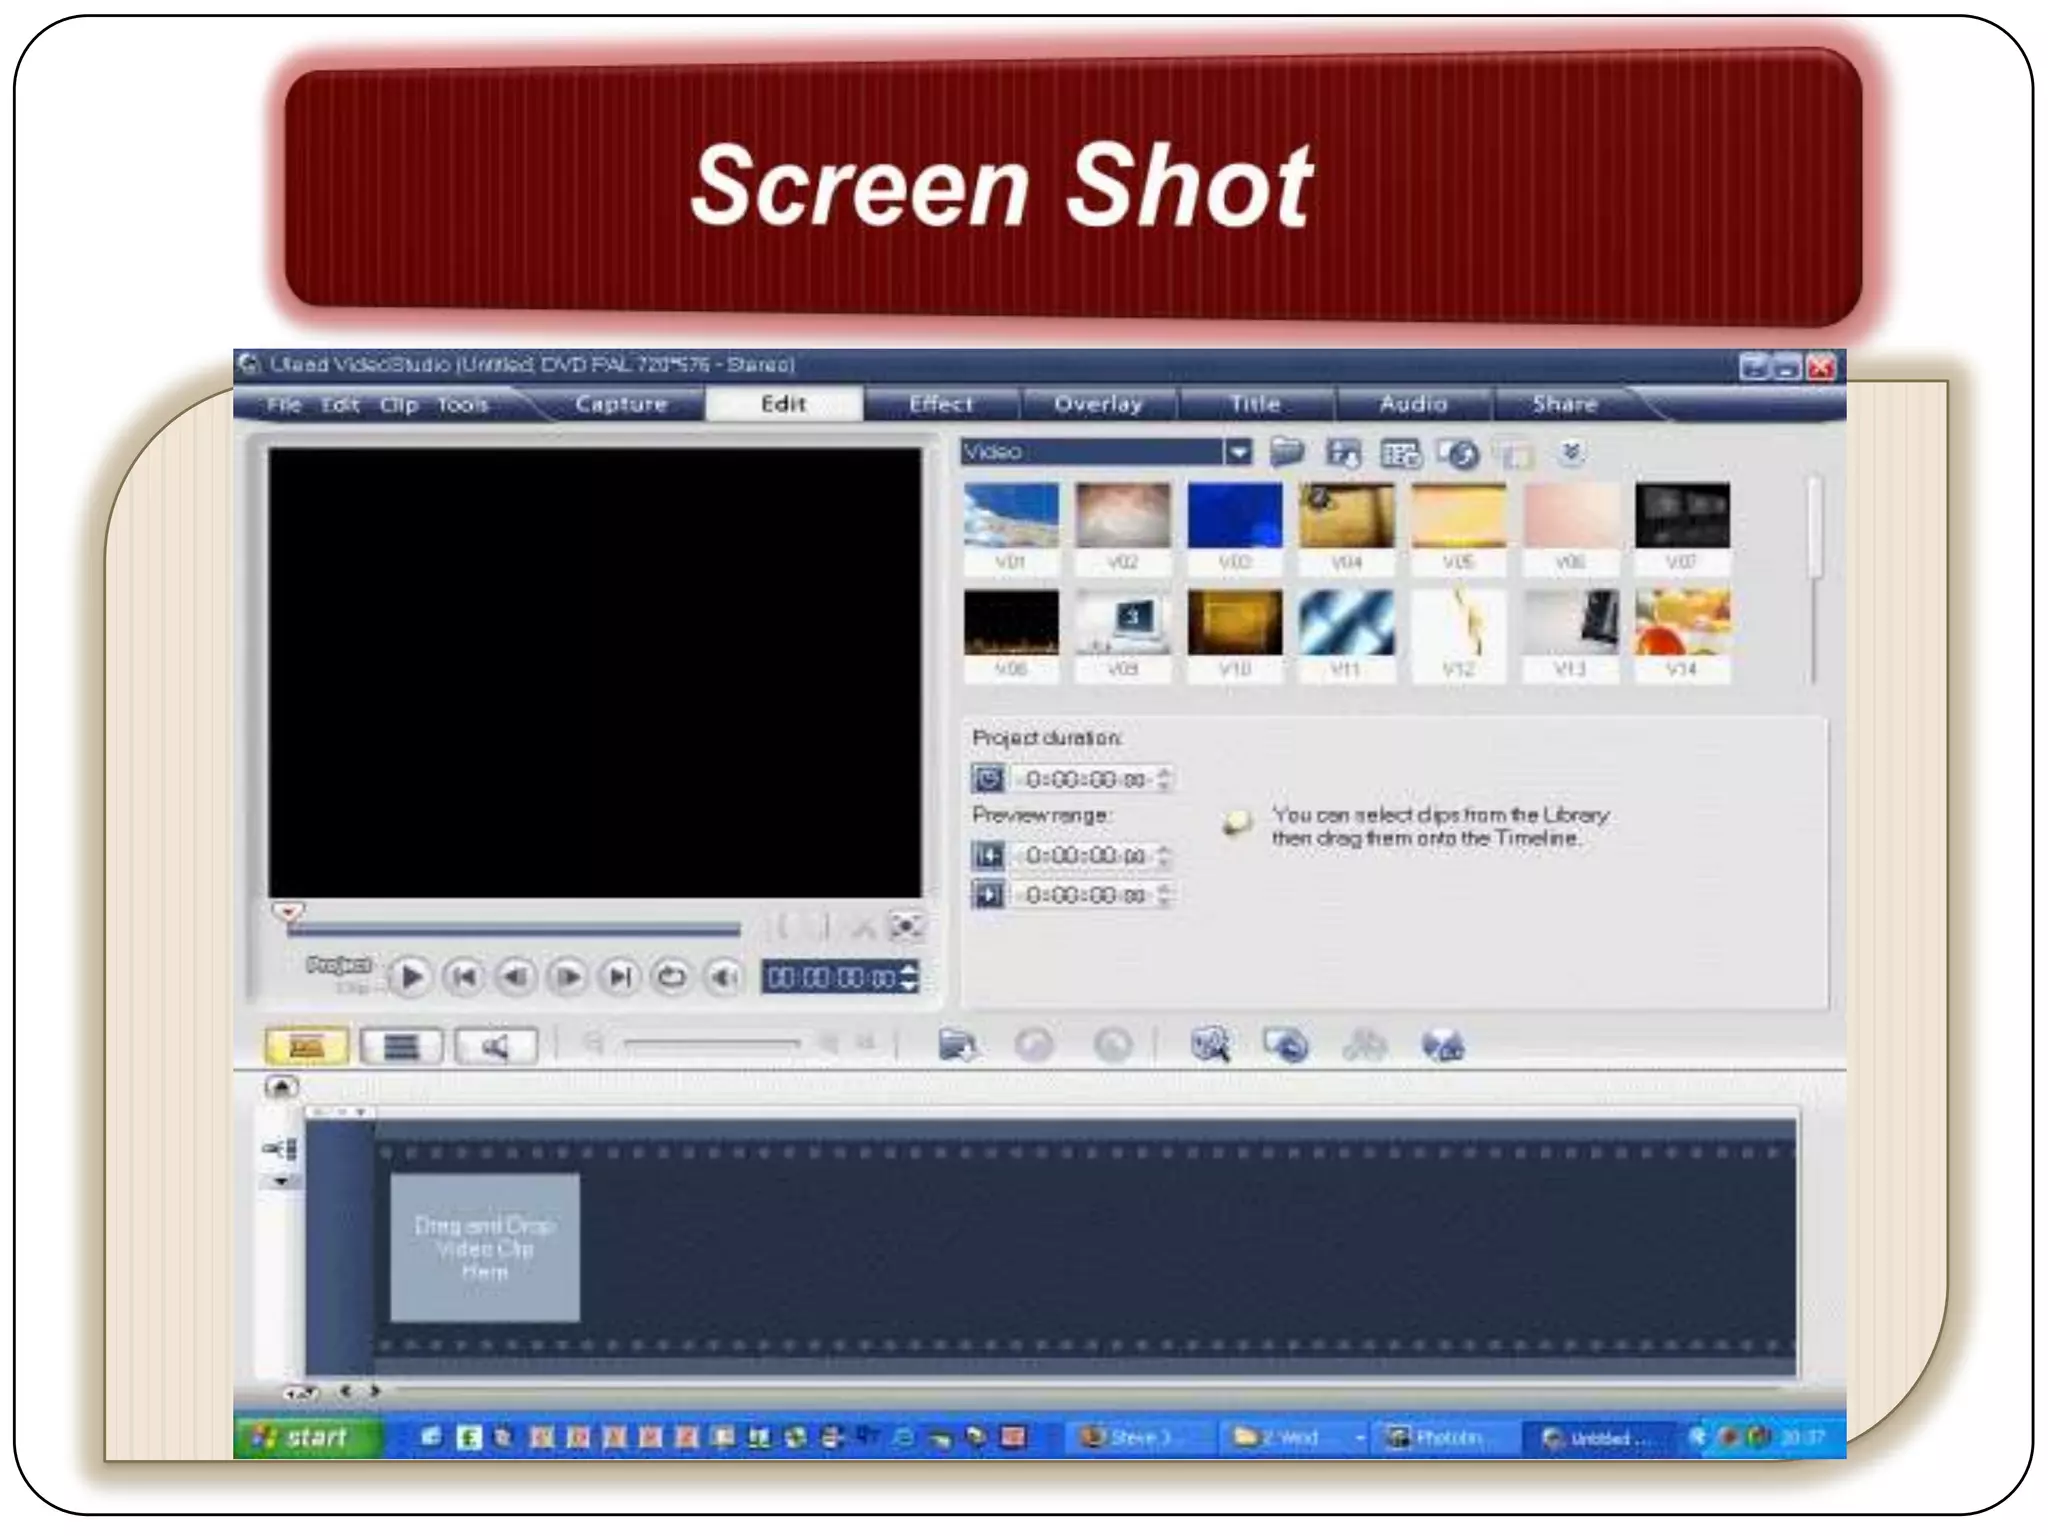
Task: Click the Repeat loop playback icon
Action: click(671, 977)
